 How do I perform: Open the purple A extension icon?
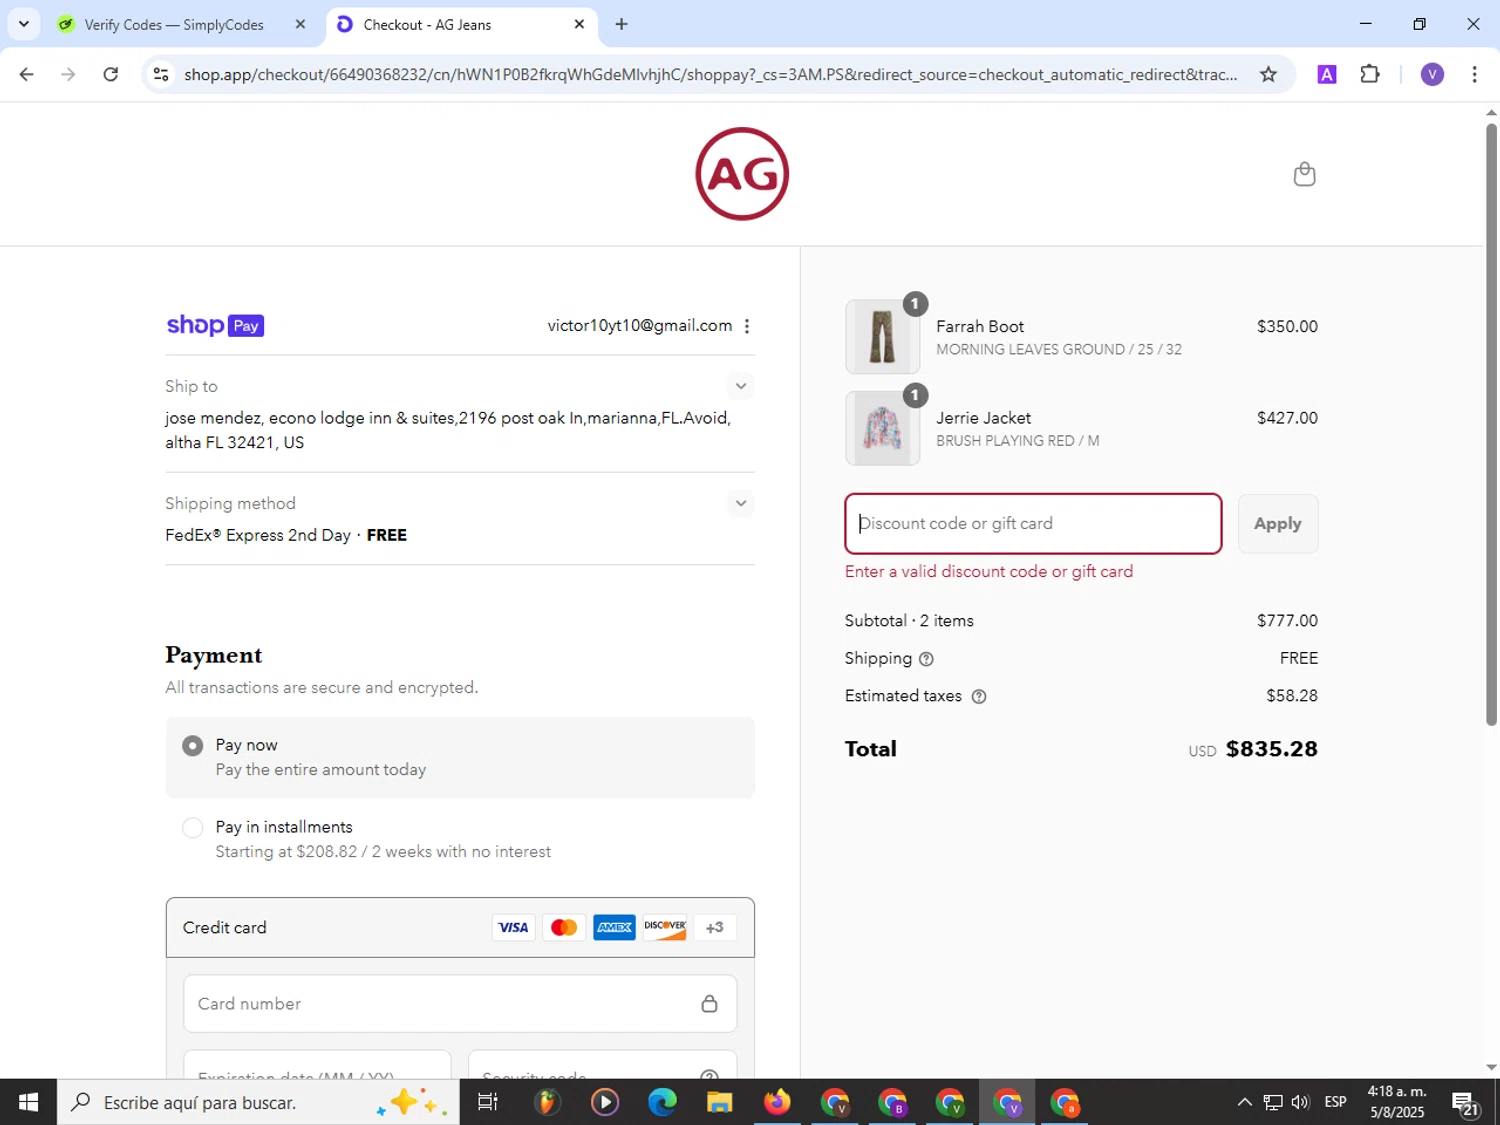pyautogui.click(x=1327, y=74)
